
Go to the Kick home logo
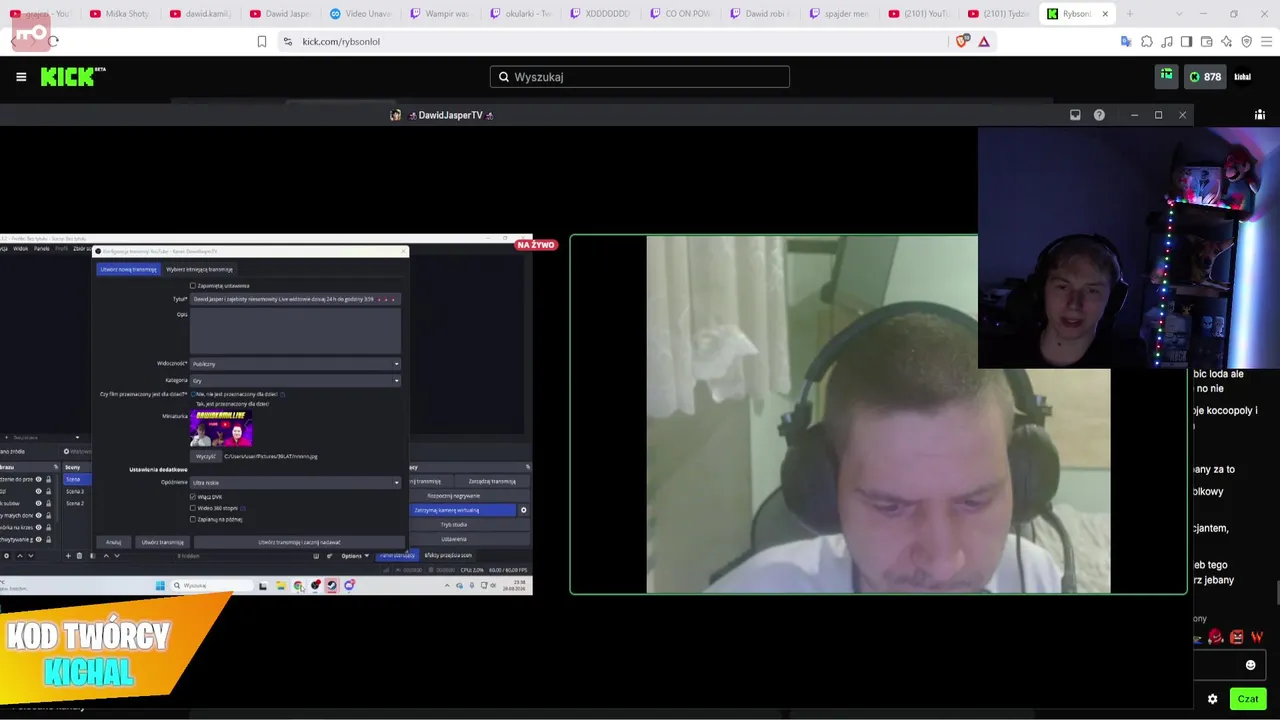[73, 77]
